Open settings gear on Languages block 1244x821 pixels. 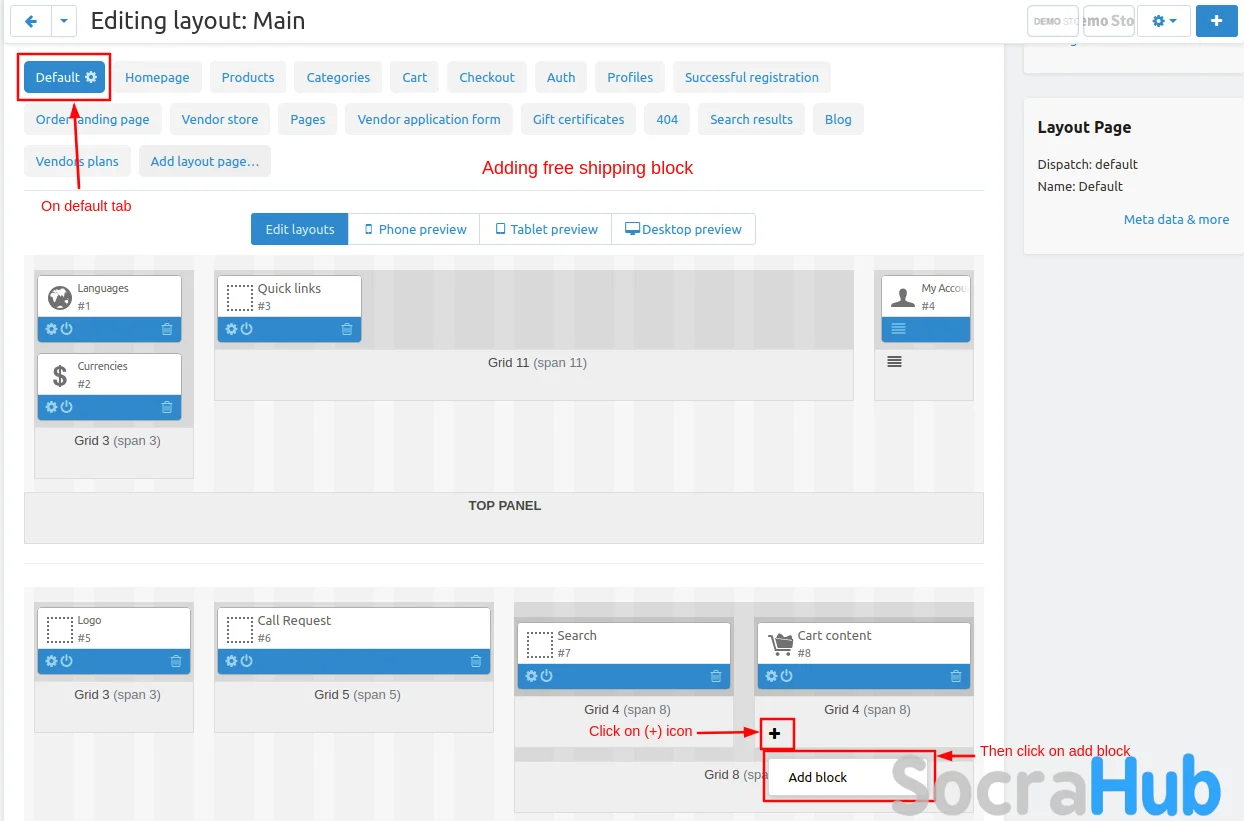pos(52,329)
